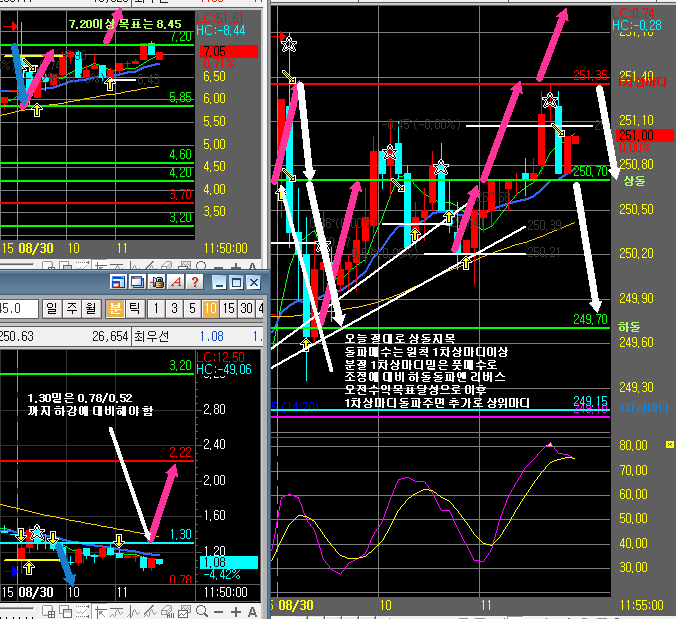The image size is (676, 619).
Task: Click the cascade windows icon in titlebar
Action: [x=138, y=284]
